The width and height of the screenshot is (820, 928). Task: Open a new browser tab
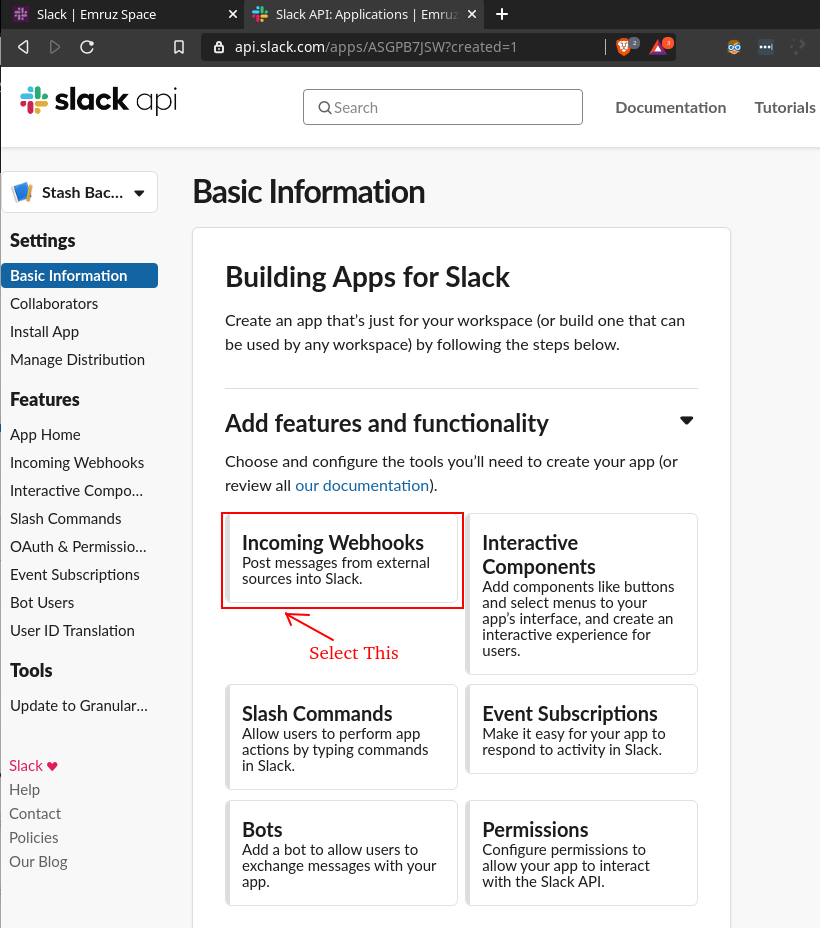(502, 14)
